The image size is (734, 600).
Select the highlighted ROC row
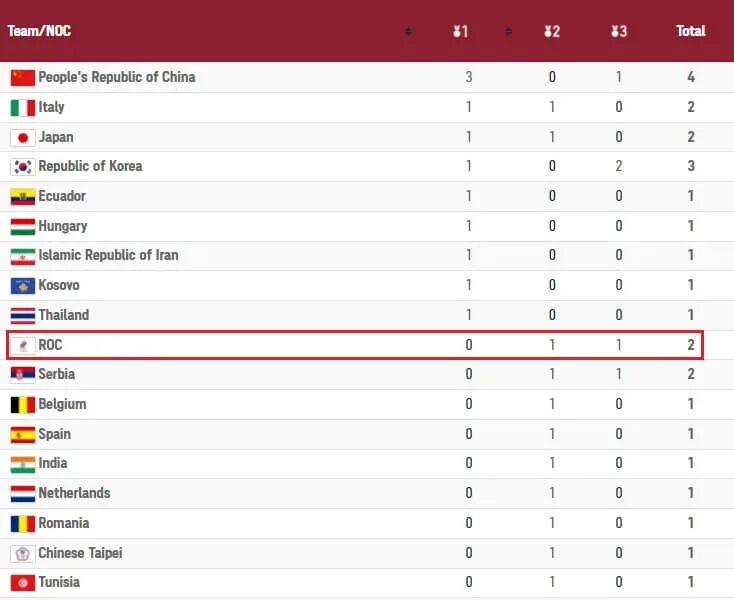point(355,345)
